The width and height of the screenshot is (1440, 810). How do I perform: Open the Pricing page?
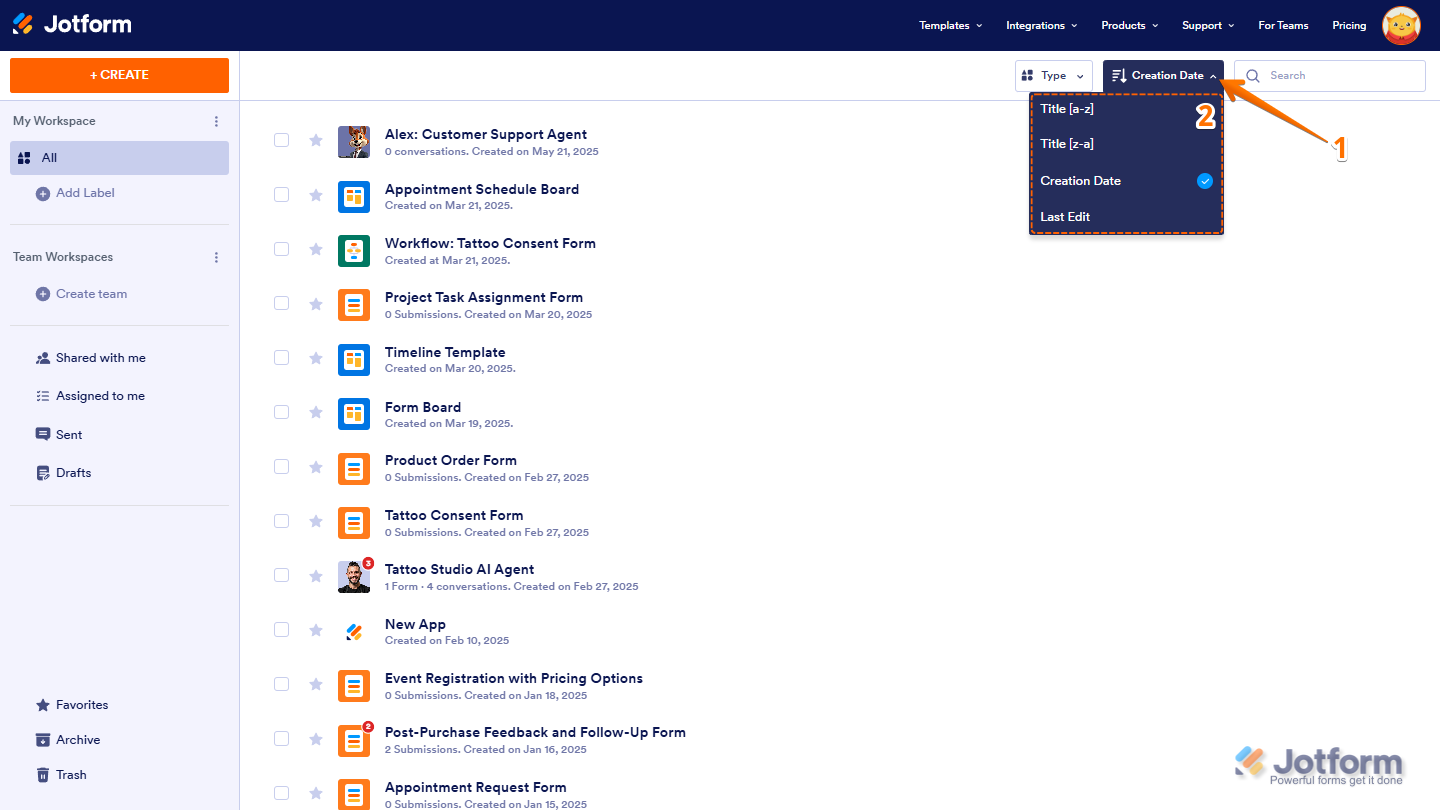1349,25
